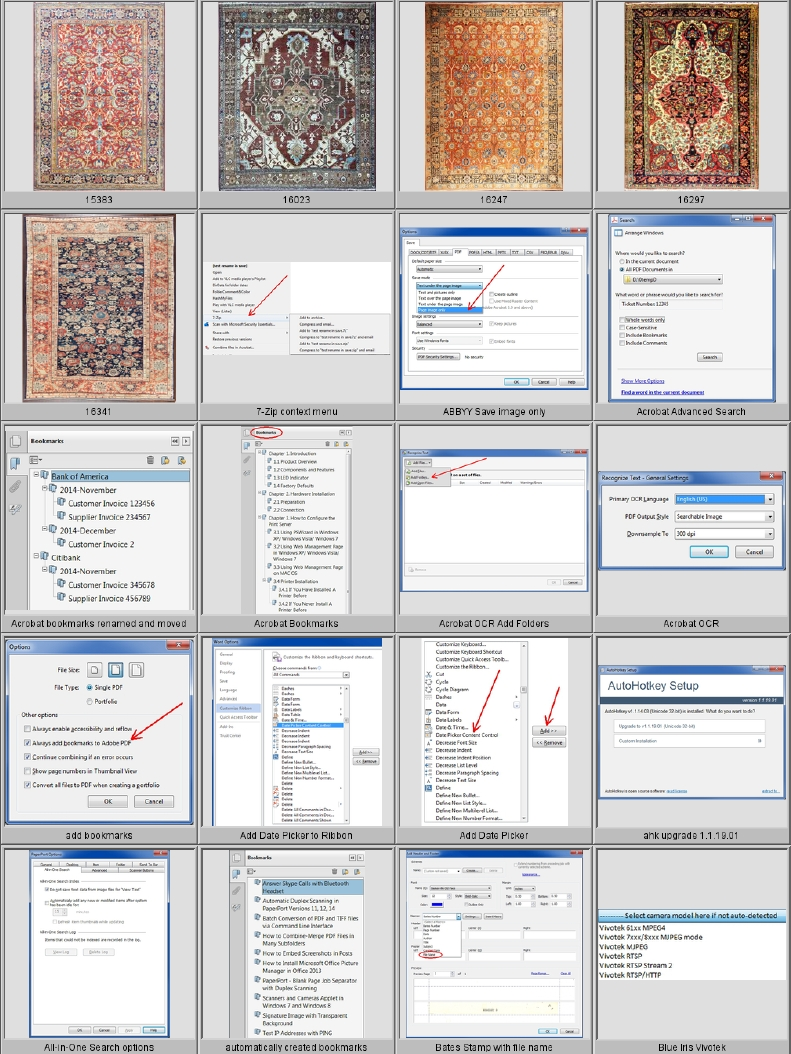
Task: Click Find a word in the current document link
Action: tap(662, 392)
